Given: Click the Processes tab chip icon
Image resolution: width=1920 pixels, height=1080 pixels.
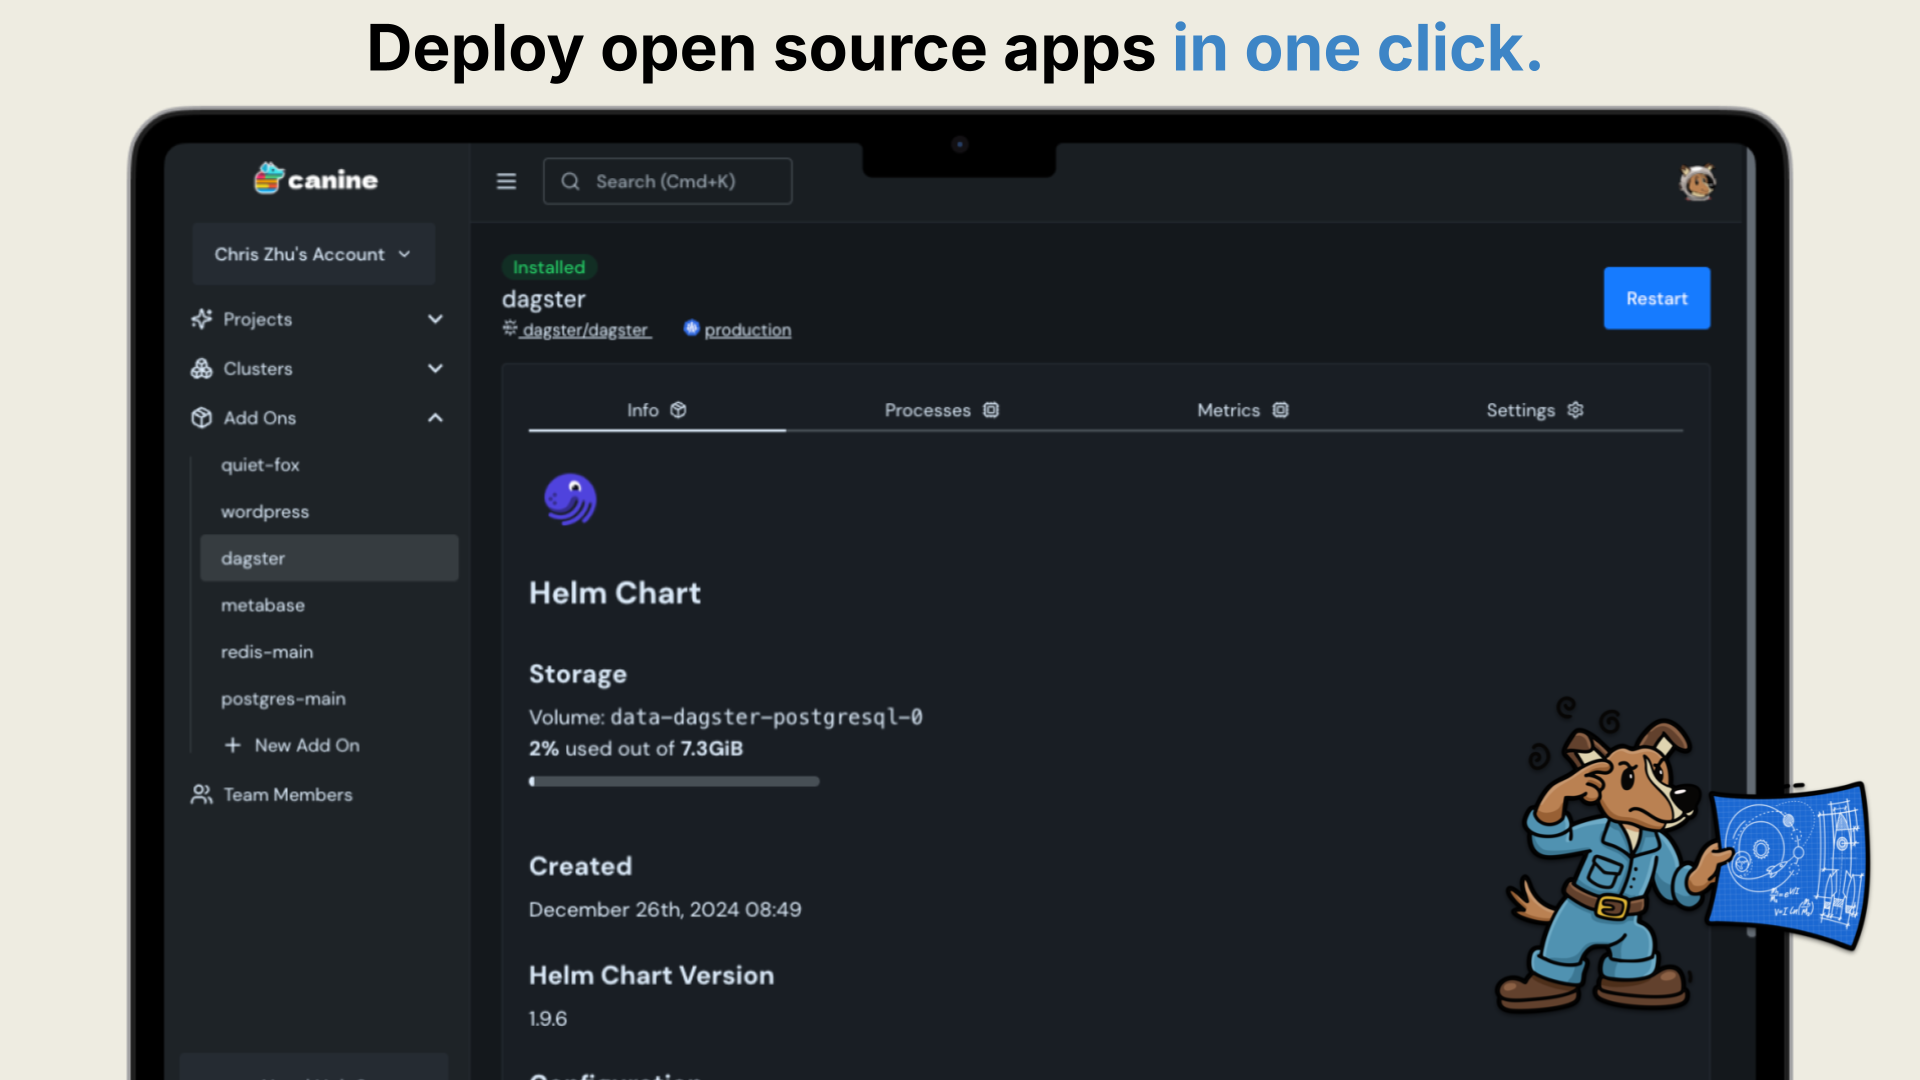Looking at the screenshot, I should point(991,410).
